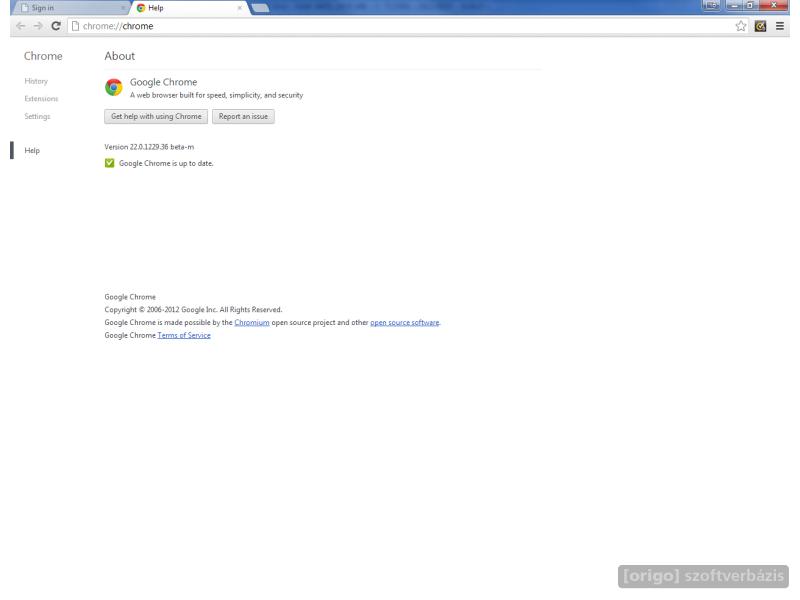Screen dimensions: 800x600
Task: Open the Chrome hamburger menu
Action: point(780,26)
